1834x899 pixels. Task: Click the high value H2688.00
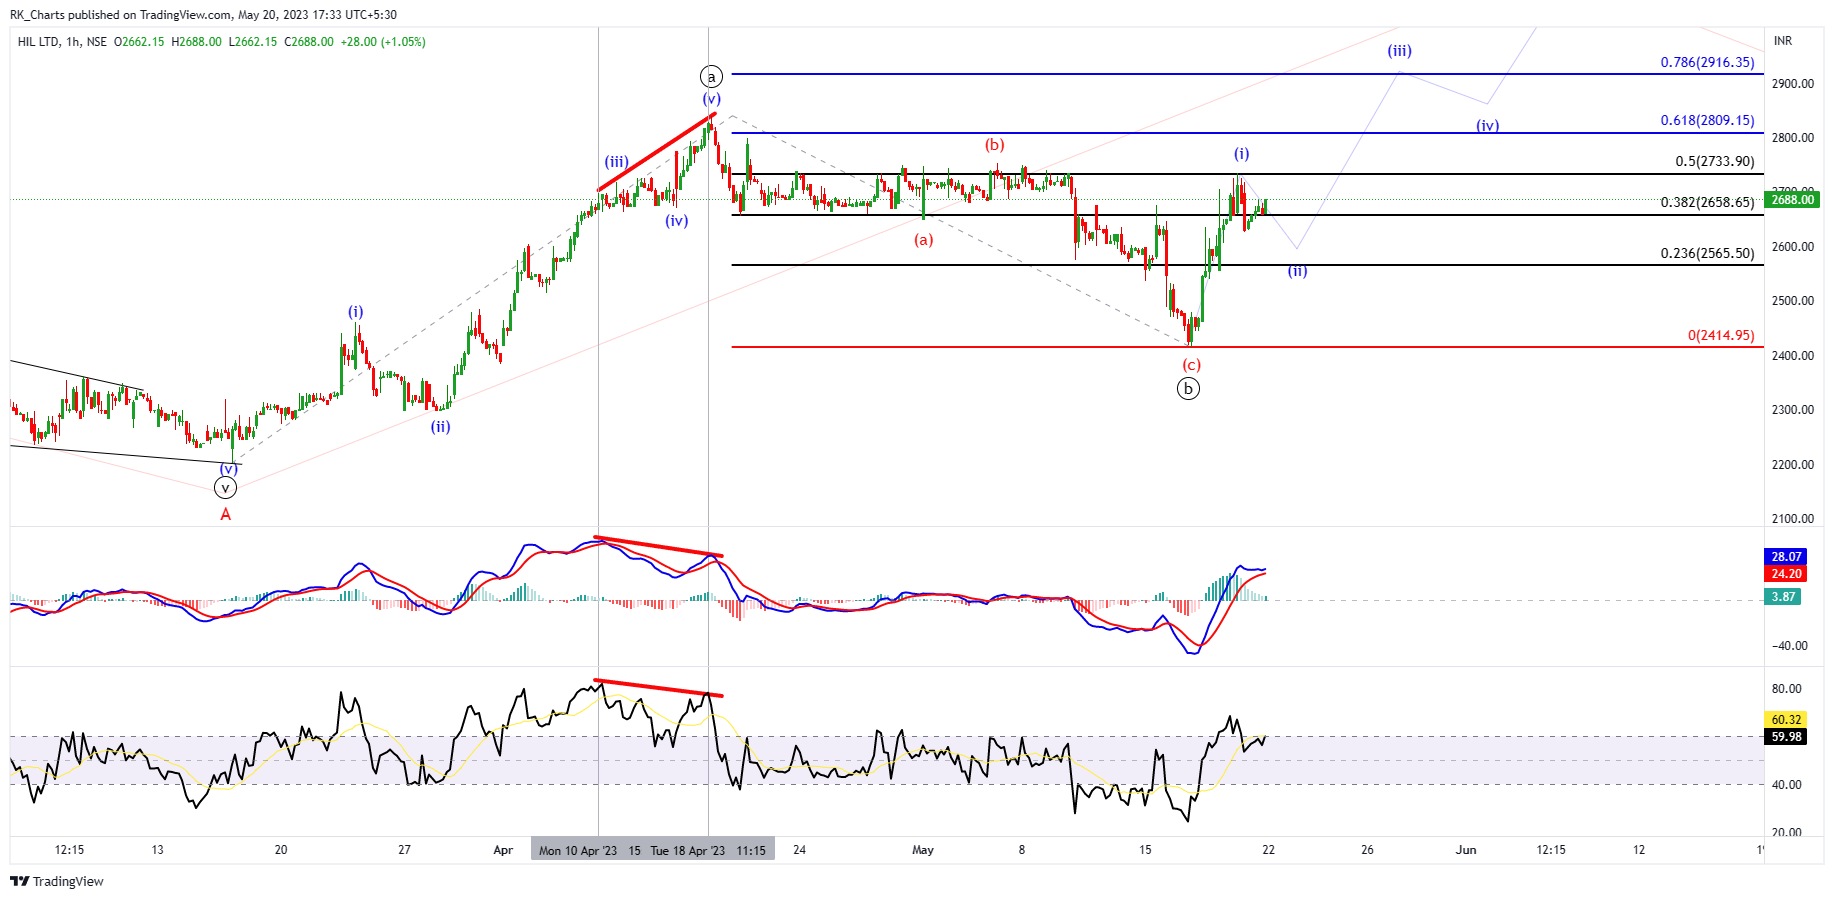coord(196,42)
